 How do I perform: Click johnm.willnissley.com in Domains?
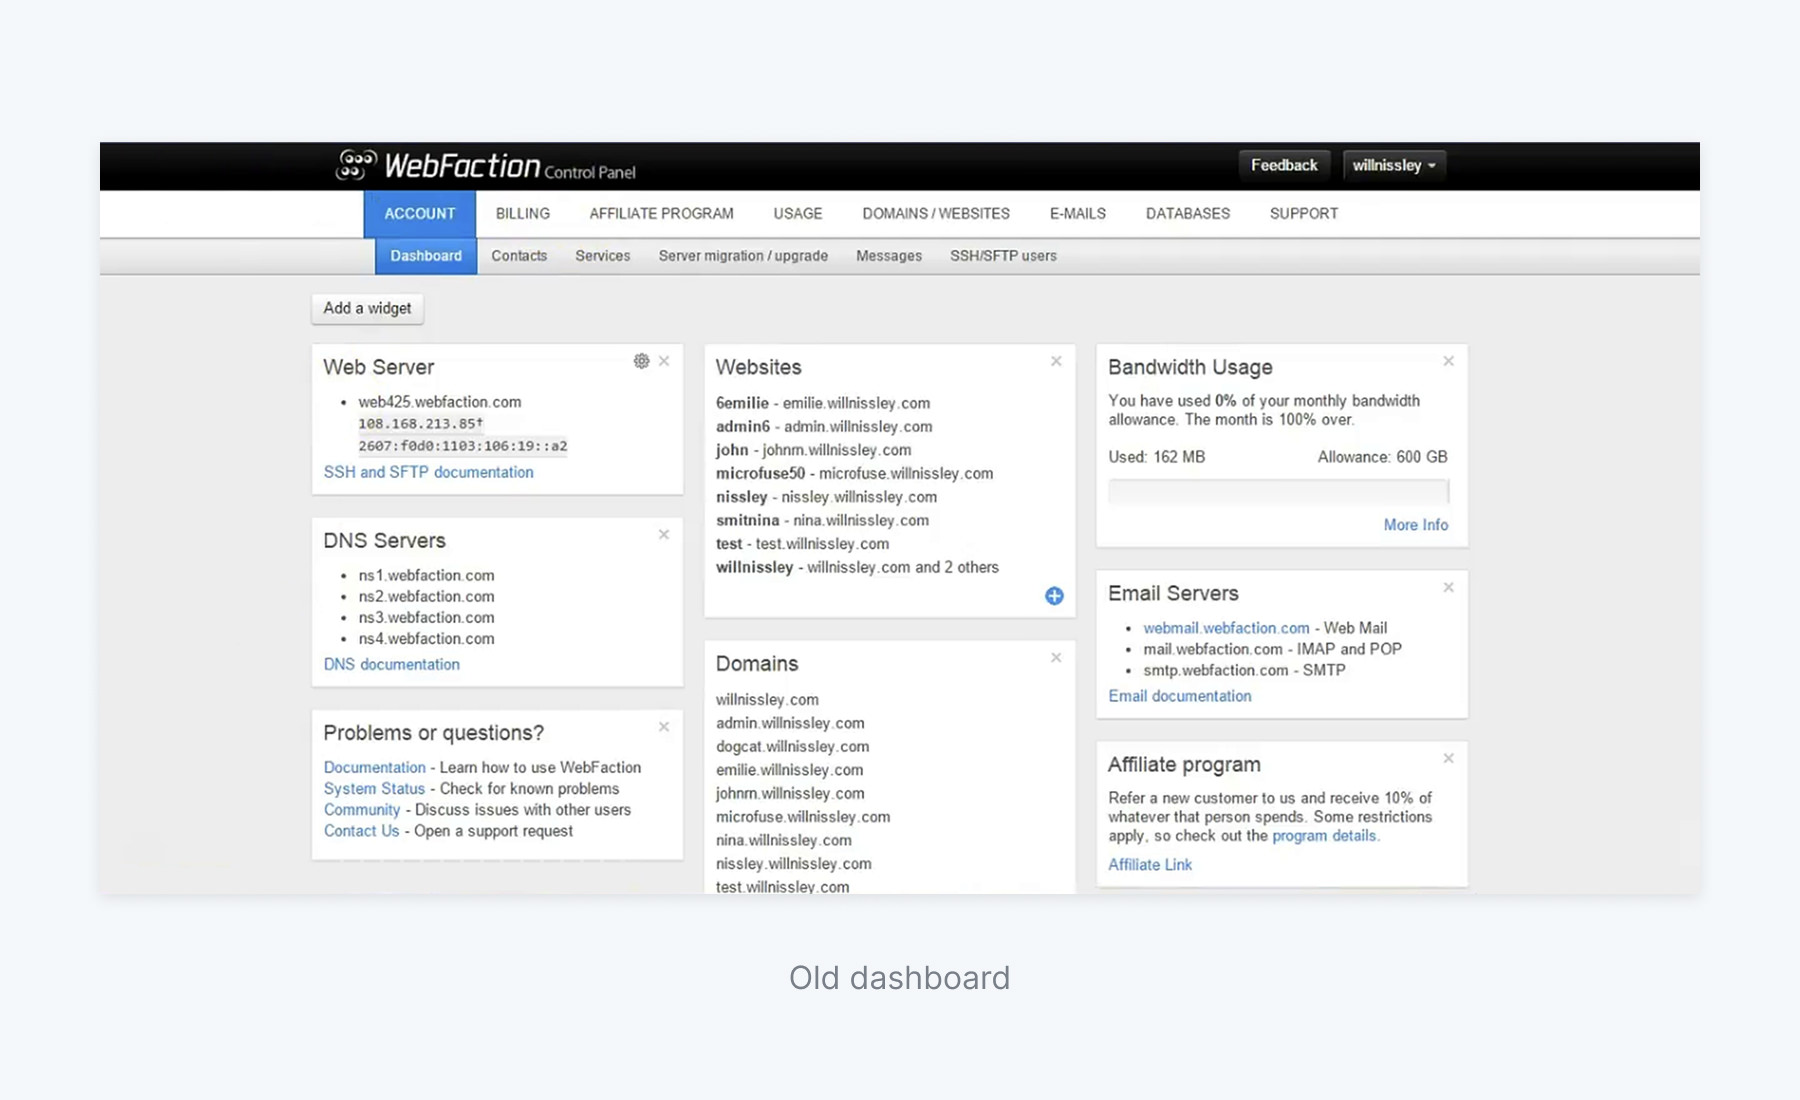click(790, 793)
